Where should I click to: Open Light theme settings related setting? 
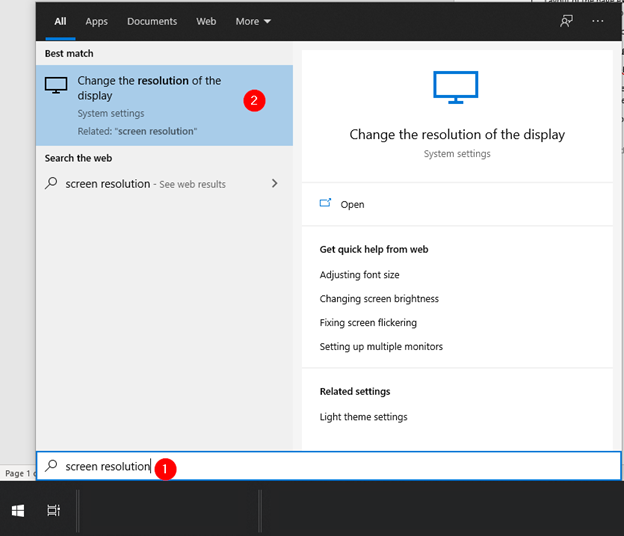363,417
